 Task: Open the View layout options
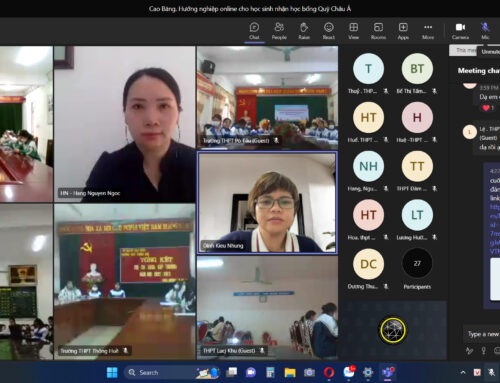[x=354, y=31]
